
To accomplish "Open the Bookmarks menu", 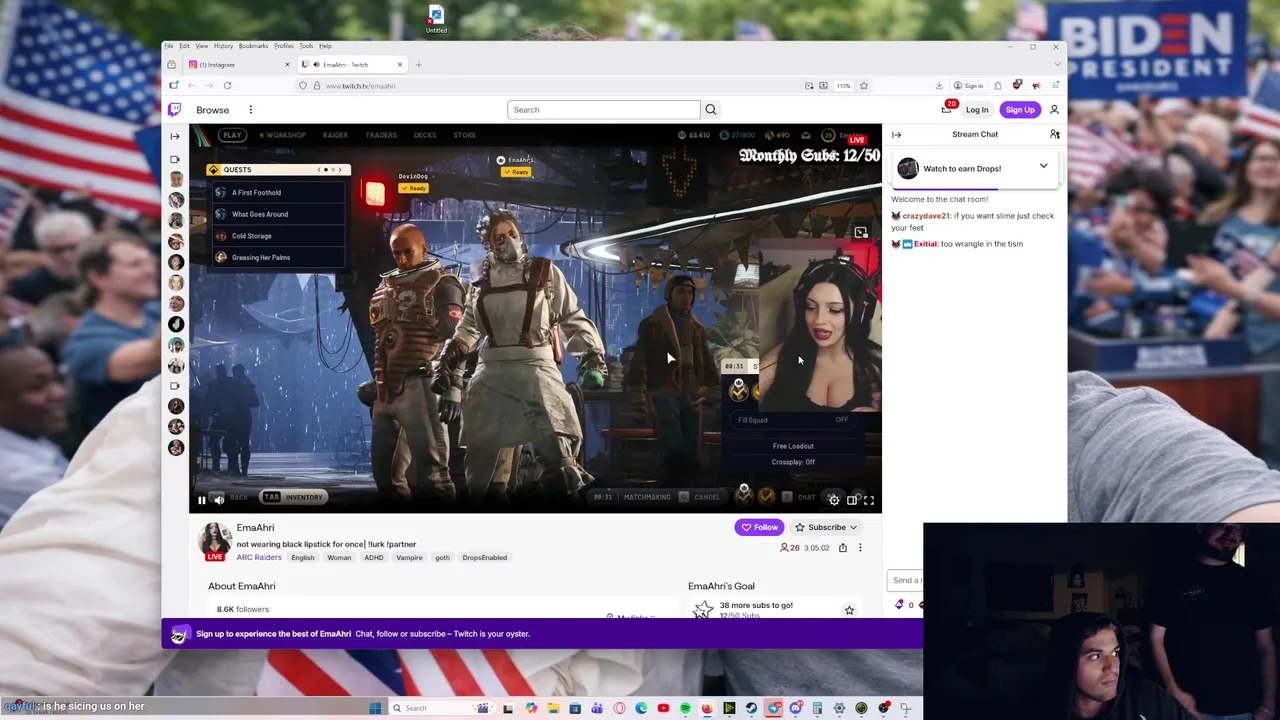I will [253, 46].
